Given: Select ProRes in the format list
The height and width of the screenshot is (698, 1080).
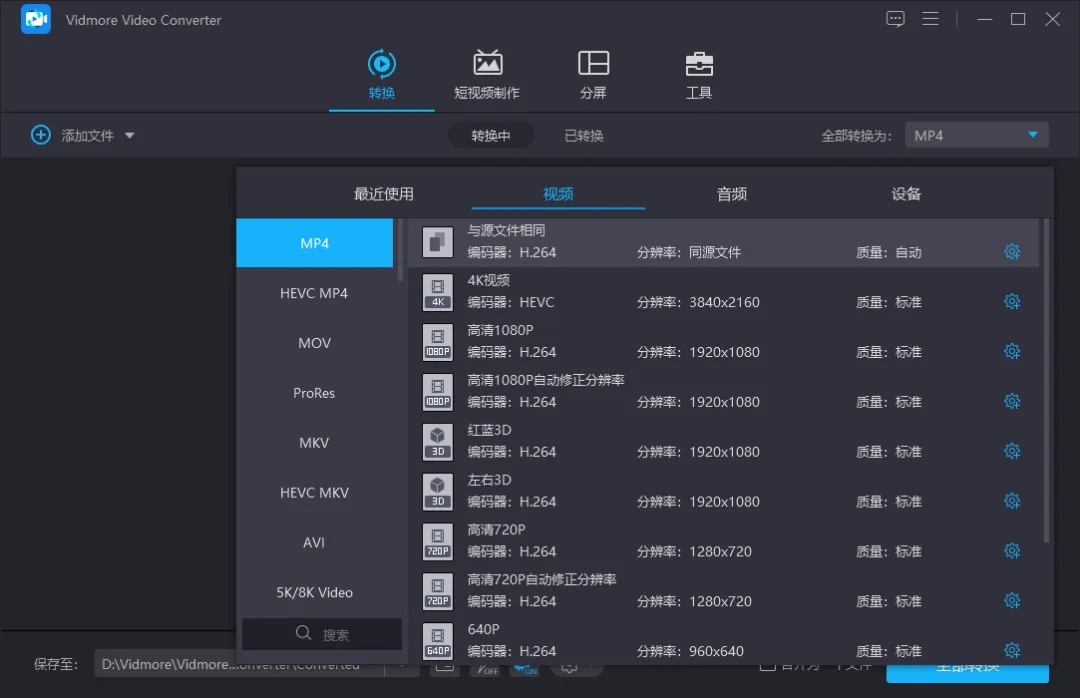Looking at the screenshot, I should tap(315, 393).
